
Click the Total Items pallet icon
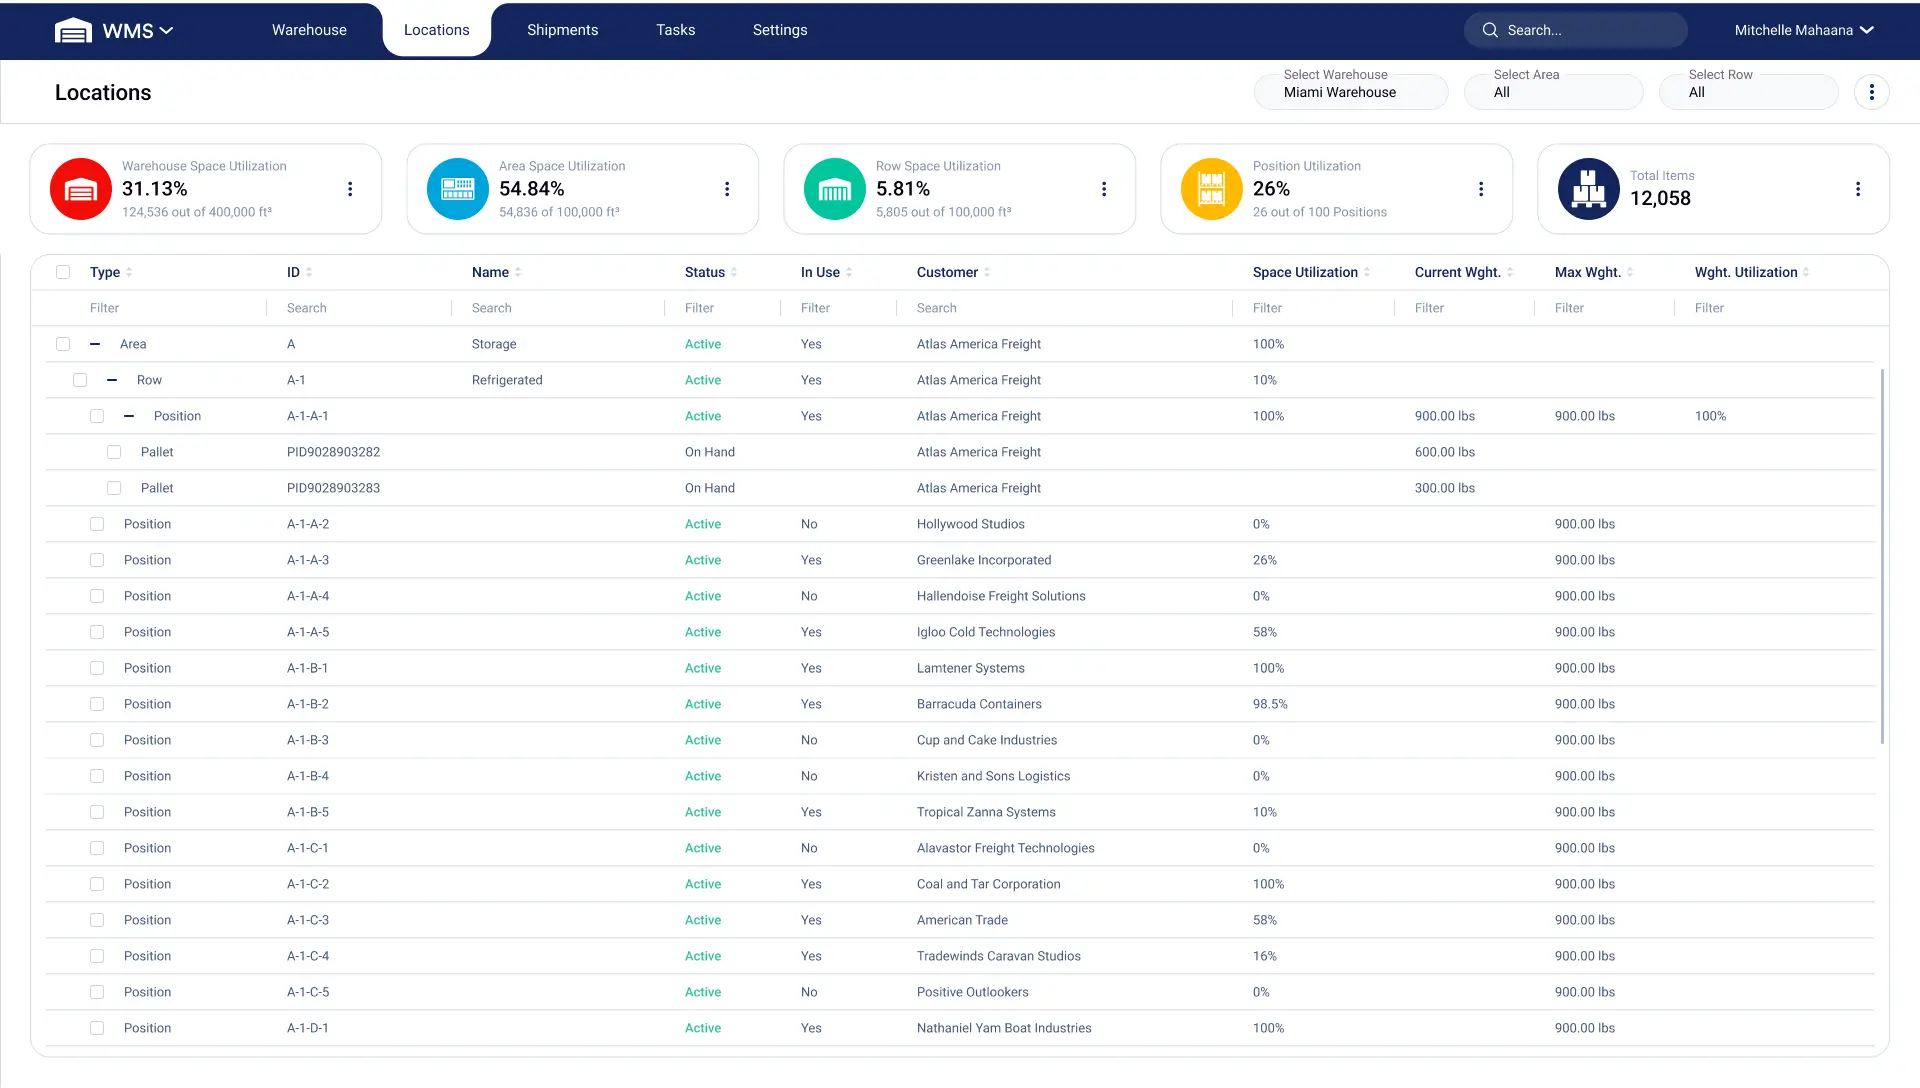click(1588, 189)
